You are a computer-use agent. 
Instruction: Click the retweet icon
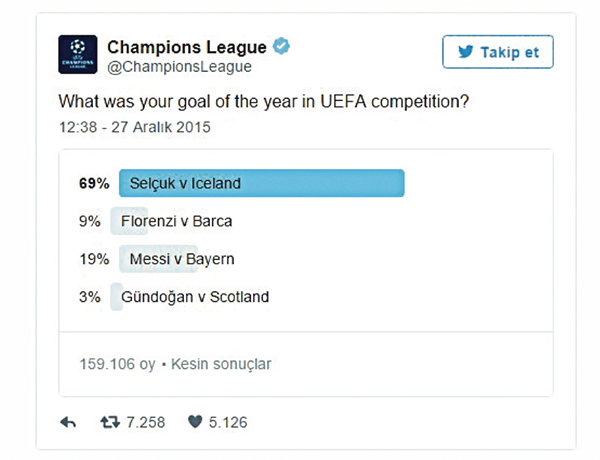110,422
